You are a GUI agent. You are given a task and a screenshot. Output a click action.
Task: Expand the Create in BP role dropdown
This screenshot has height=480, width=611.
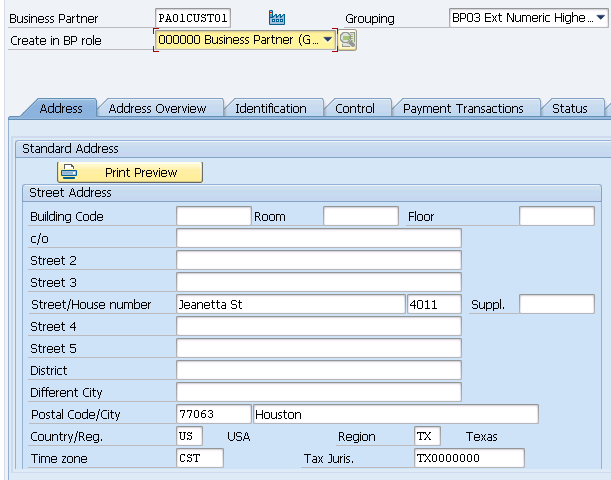(327, 40)
